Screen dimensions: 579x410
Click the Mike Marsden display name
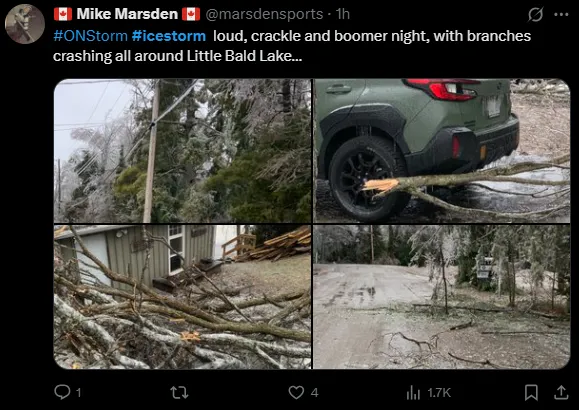(x=127, y=14)
